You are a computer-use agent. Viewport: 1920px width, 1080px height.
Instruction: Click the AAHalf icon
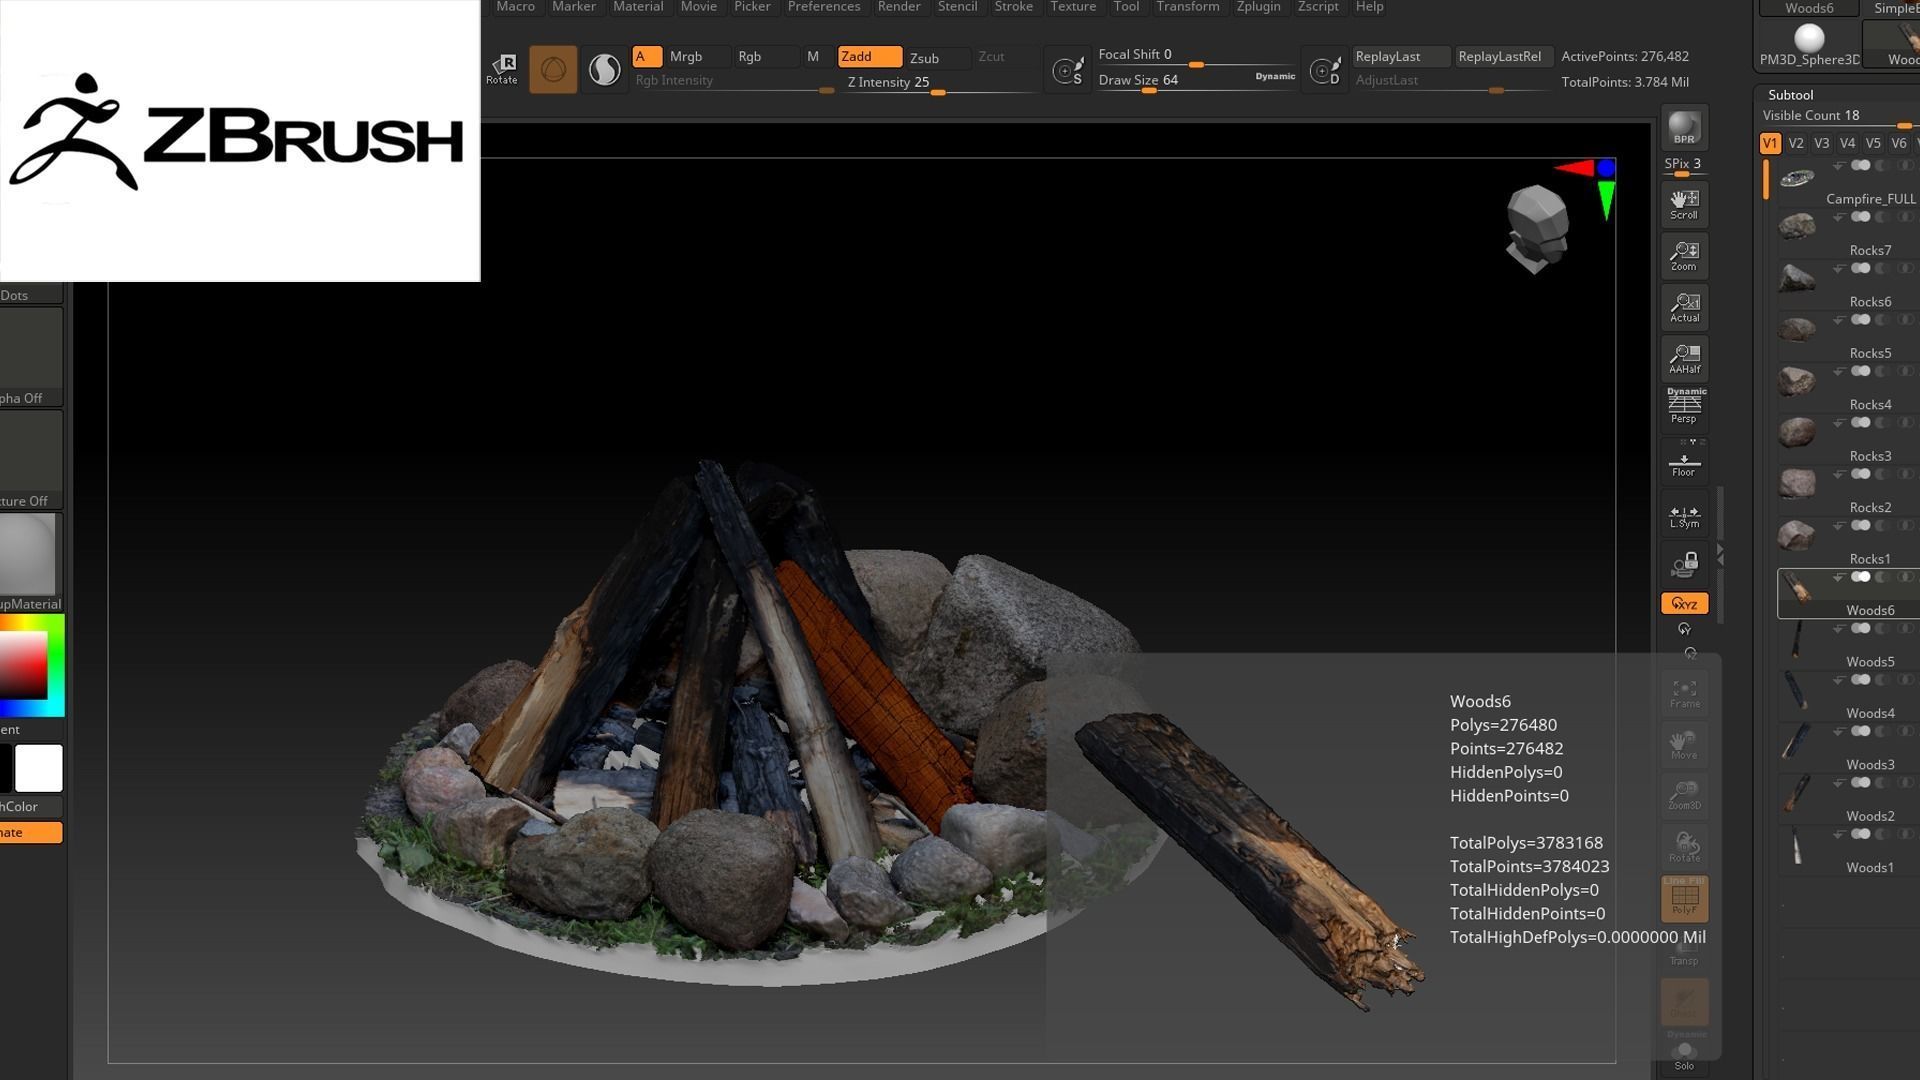1684,358
